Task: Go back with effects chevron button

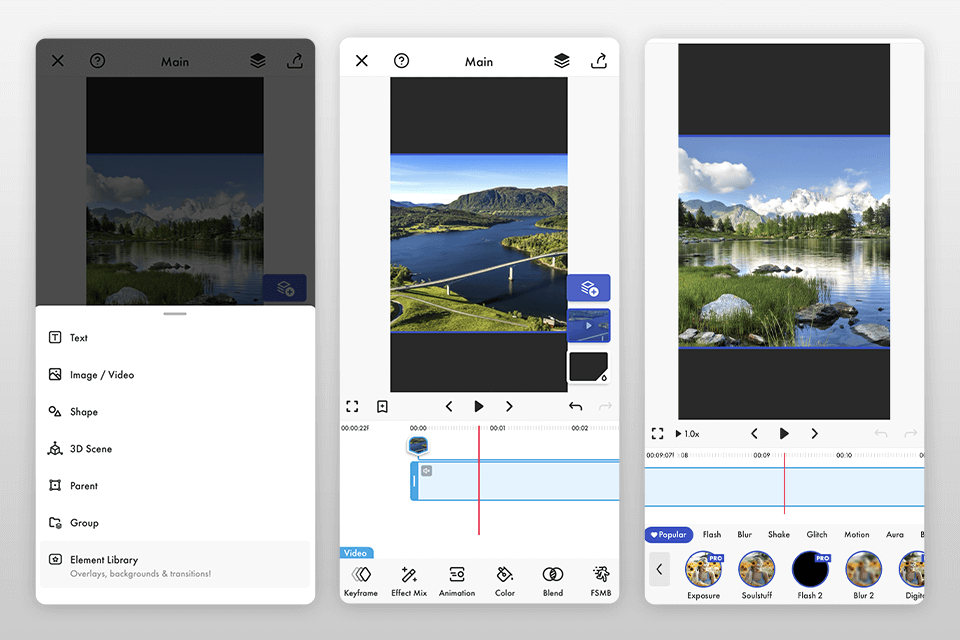Action: coord(659,569)
